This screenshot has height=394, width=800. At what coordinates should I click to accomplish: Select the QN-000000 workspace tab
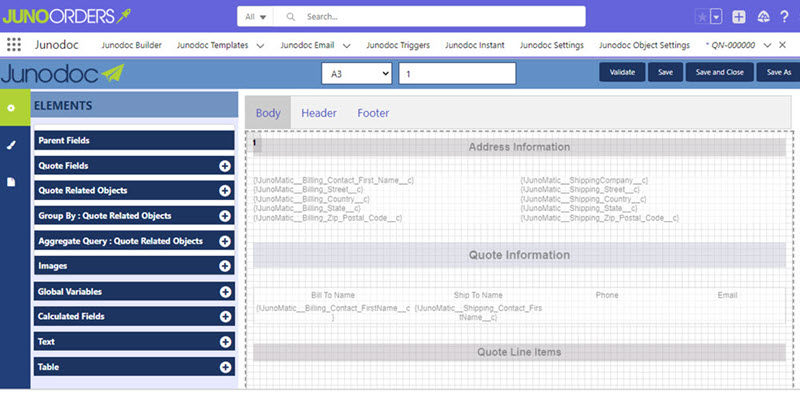pos(730,45)
